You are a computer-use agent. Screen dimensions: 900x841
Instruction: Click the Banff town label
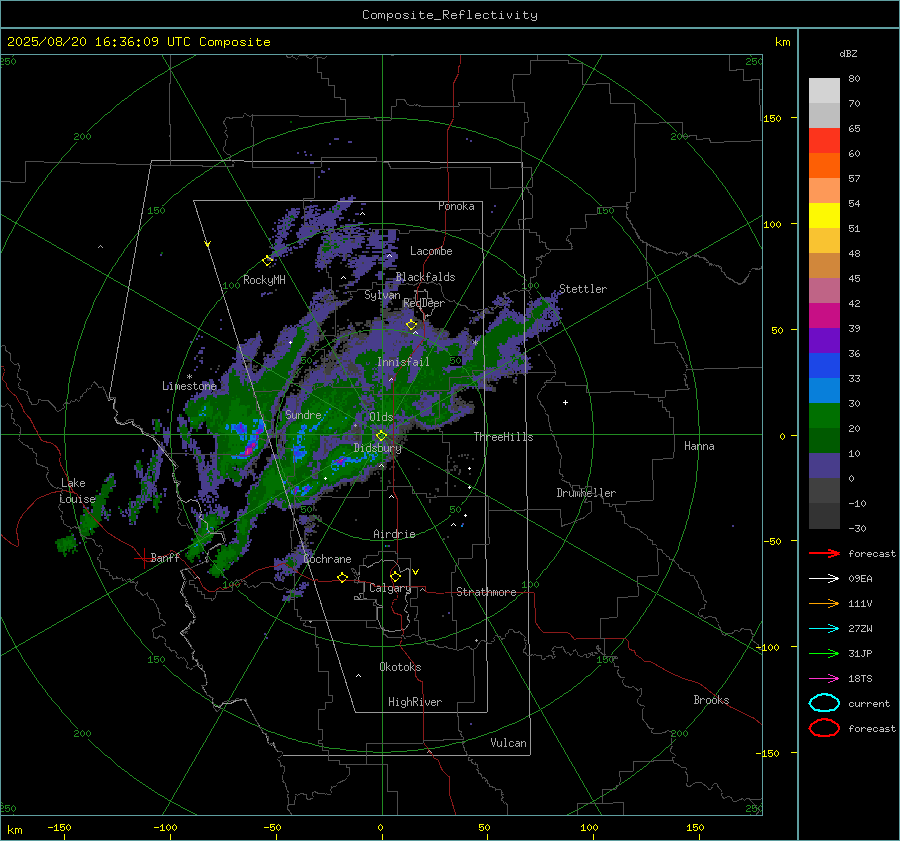tap(165, 558)
